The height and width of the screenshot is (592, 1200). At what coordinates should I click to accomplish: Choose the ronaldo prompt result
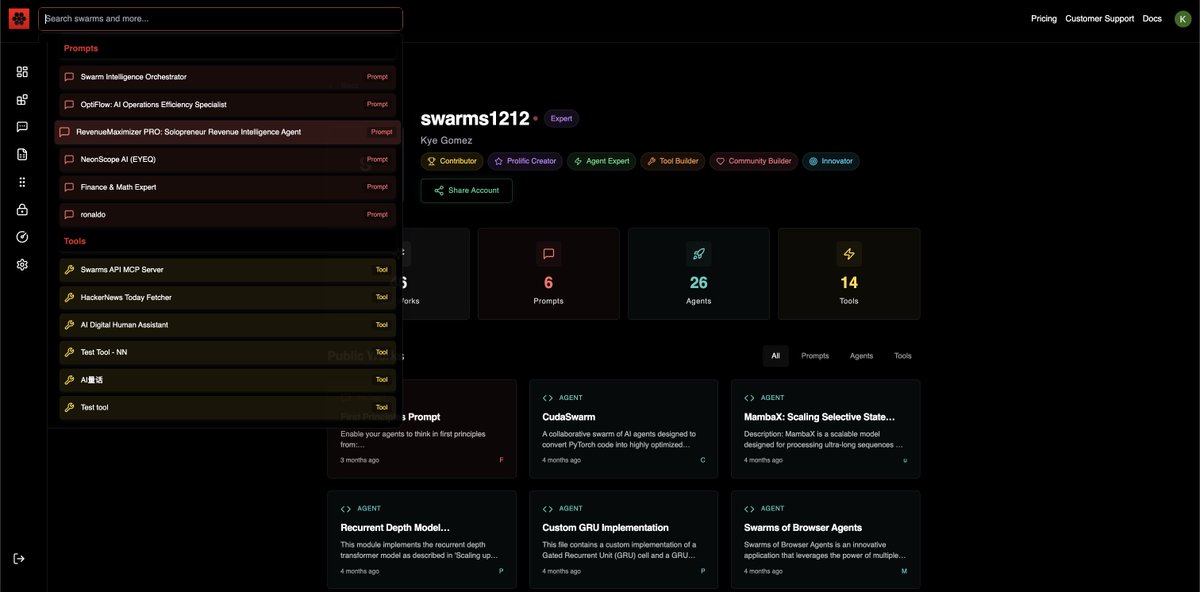coord(227,215)
